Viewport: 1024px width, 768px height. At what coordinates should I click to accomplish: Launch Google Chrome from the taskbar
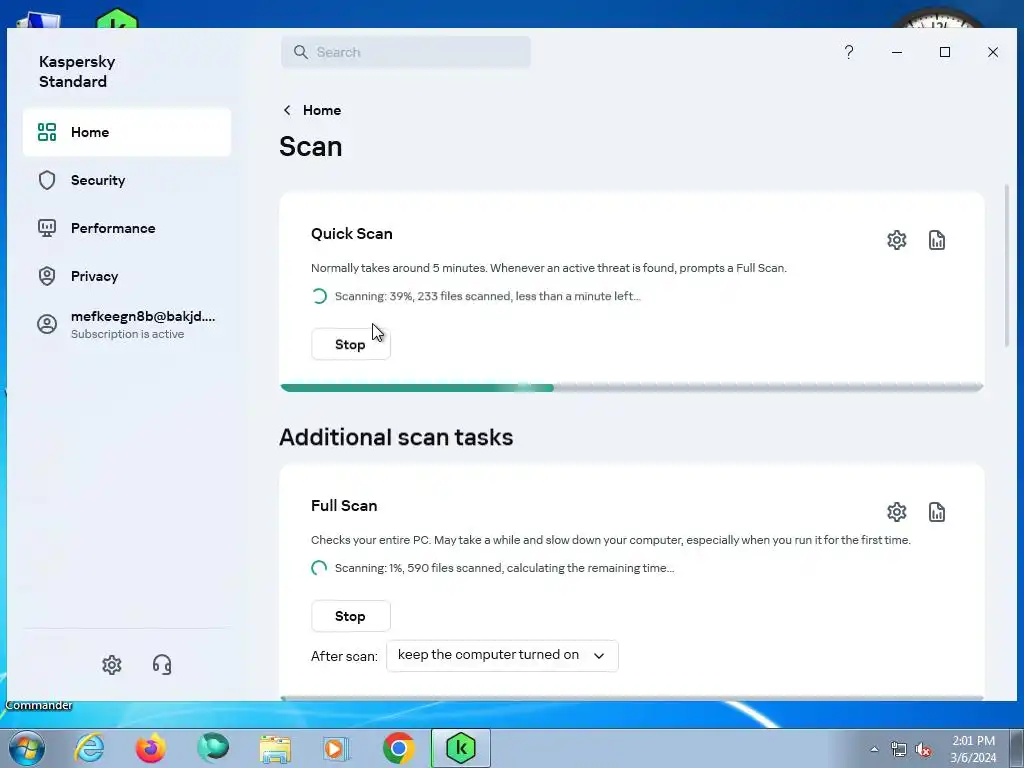coord(398,748)
